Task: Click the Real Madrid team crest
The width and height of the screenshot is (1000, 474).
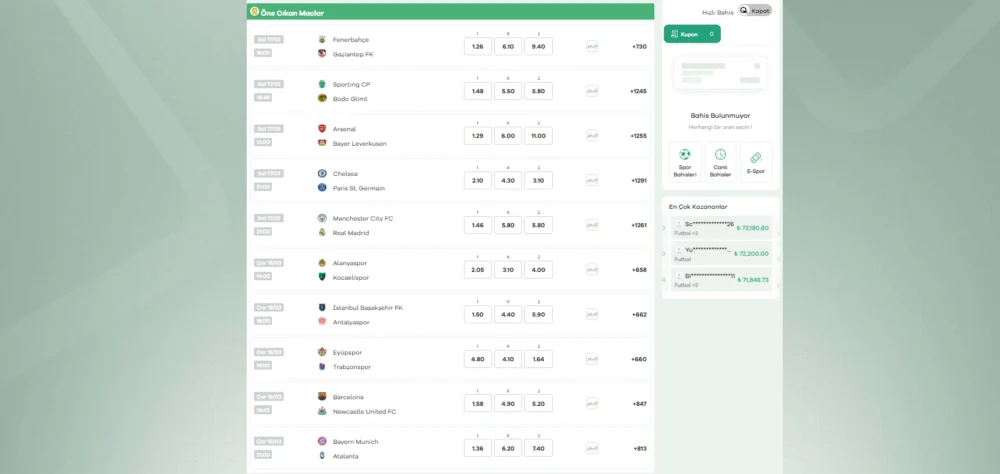Action: click(x=322, y=233)
